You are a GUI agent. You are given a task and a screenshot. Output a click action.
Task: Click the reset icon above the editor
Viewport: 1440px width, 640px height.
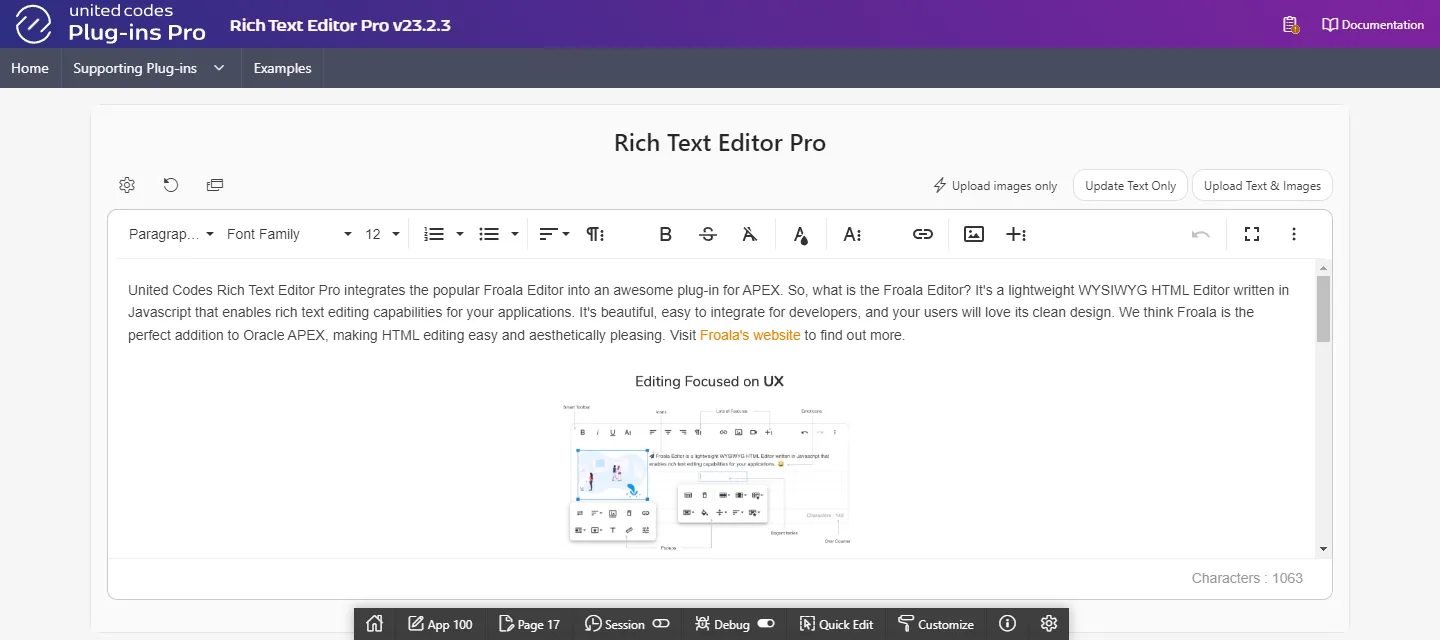(171, 185)
